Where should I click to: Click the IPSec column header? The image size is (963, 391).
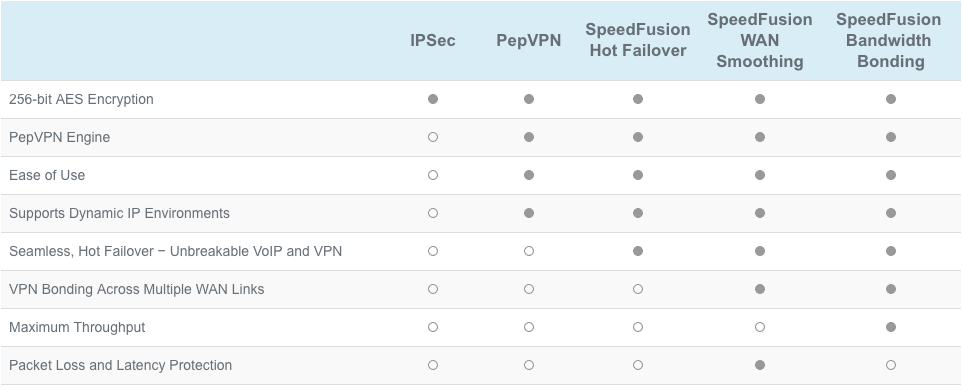pos(433,41)
